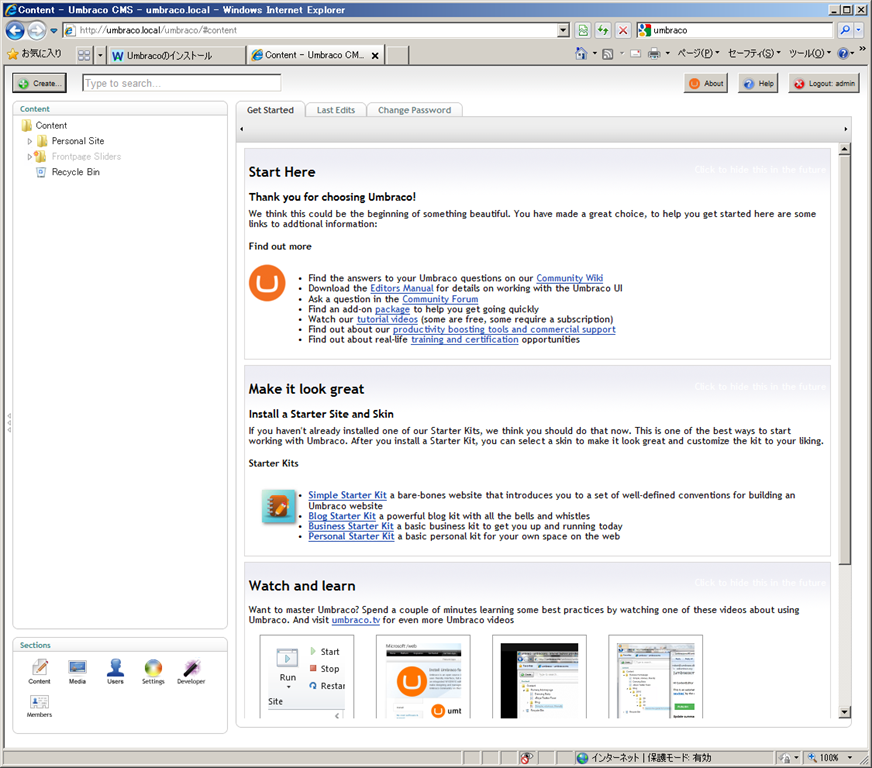Select the Frontpage Sliders node
The image size is (872, 768).
(x=86, y=157)
